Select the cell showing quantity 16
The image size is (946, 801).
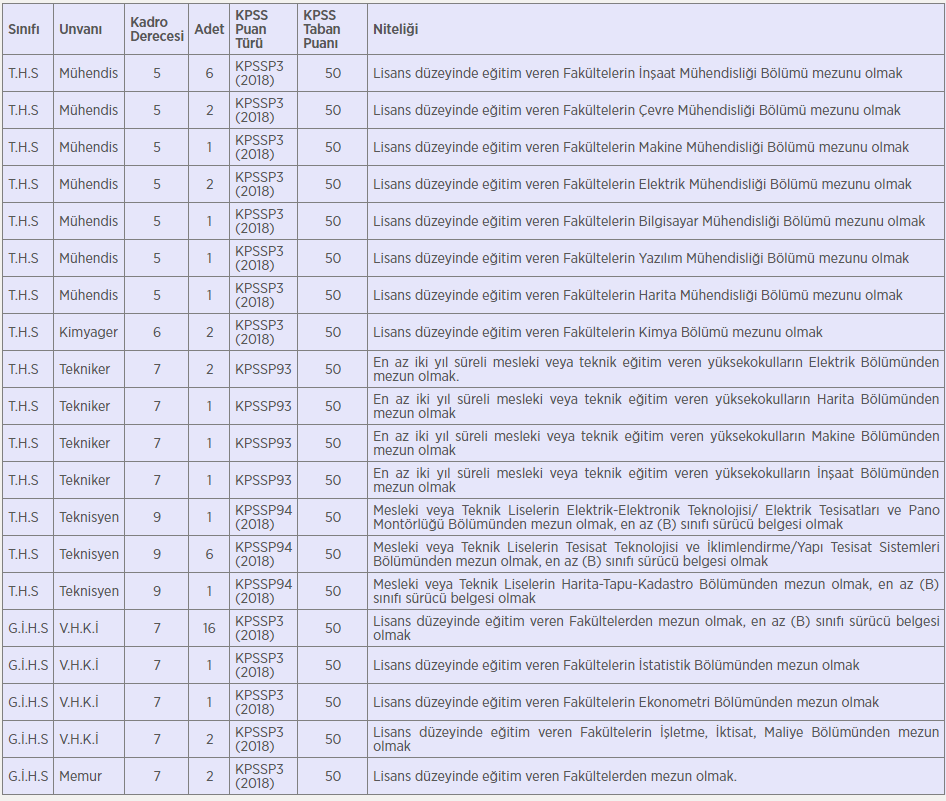[x=209, y=628]
